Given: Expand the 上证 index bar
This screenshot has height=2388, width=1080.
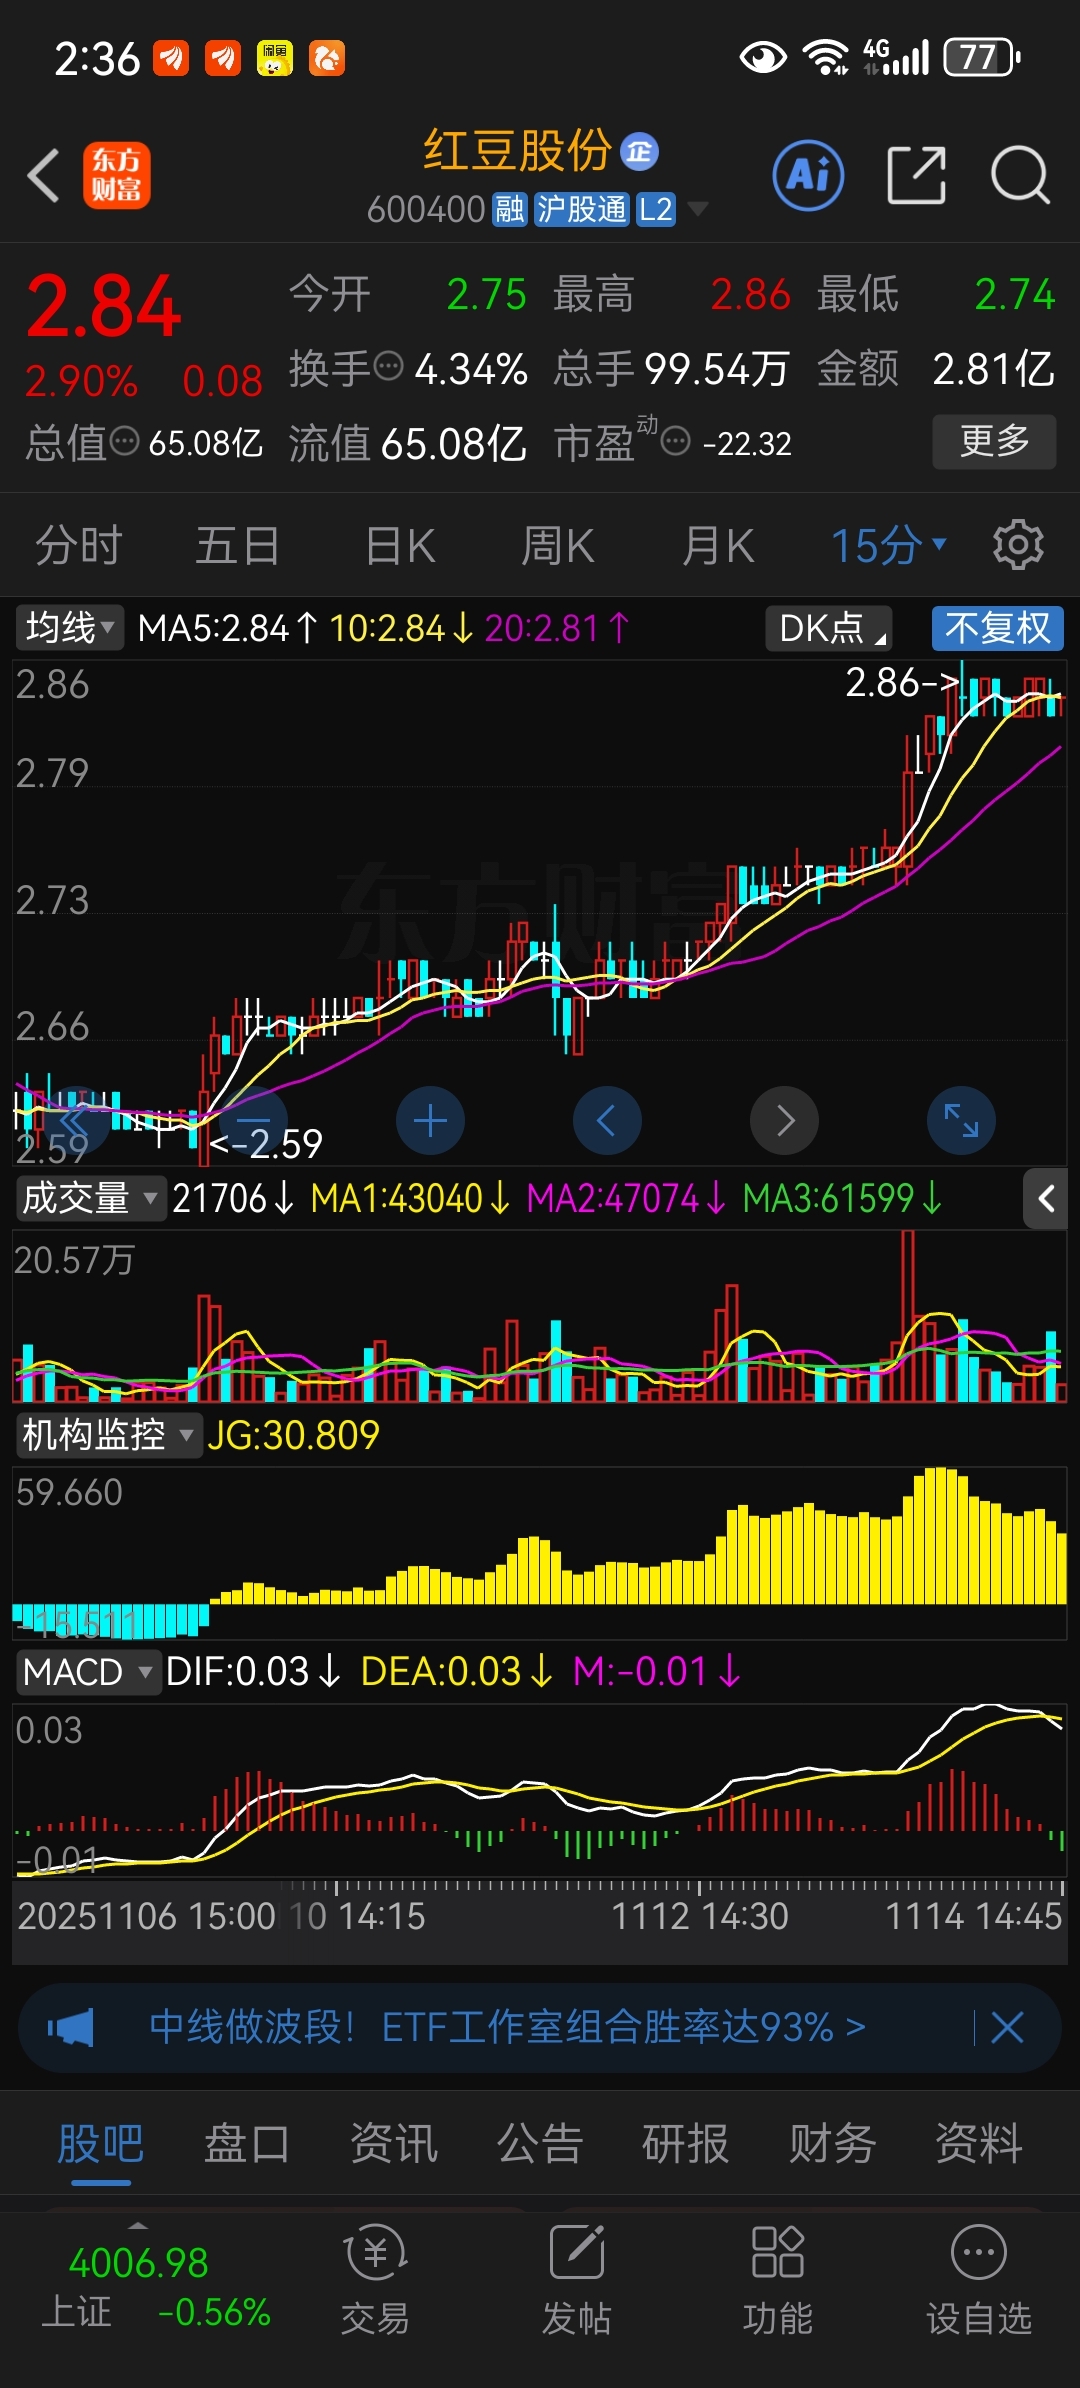Looking at the screenshot, I should coord(138,2224).
